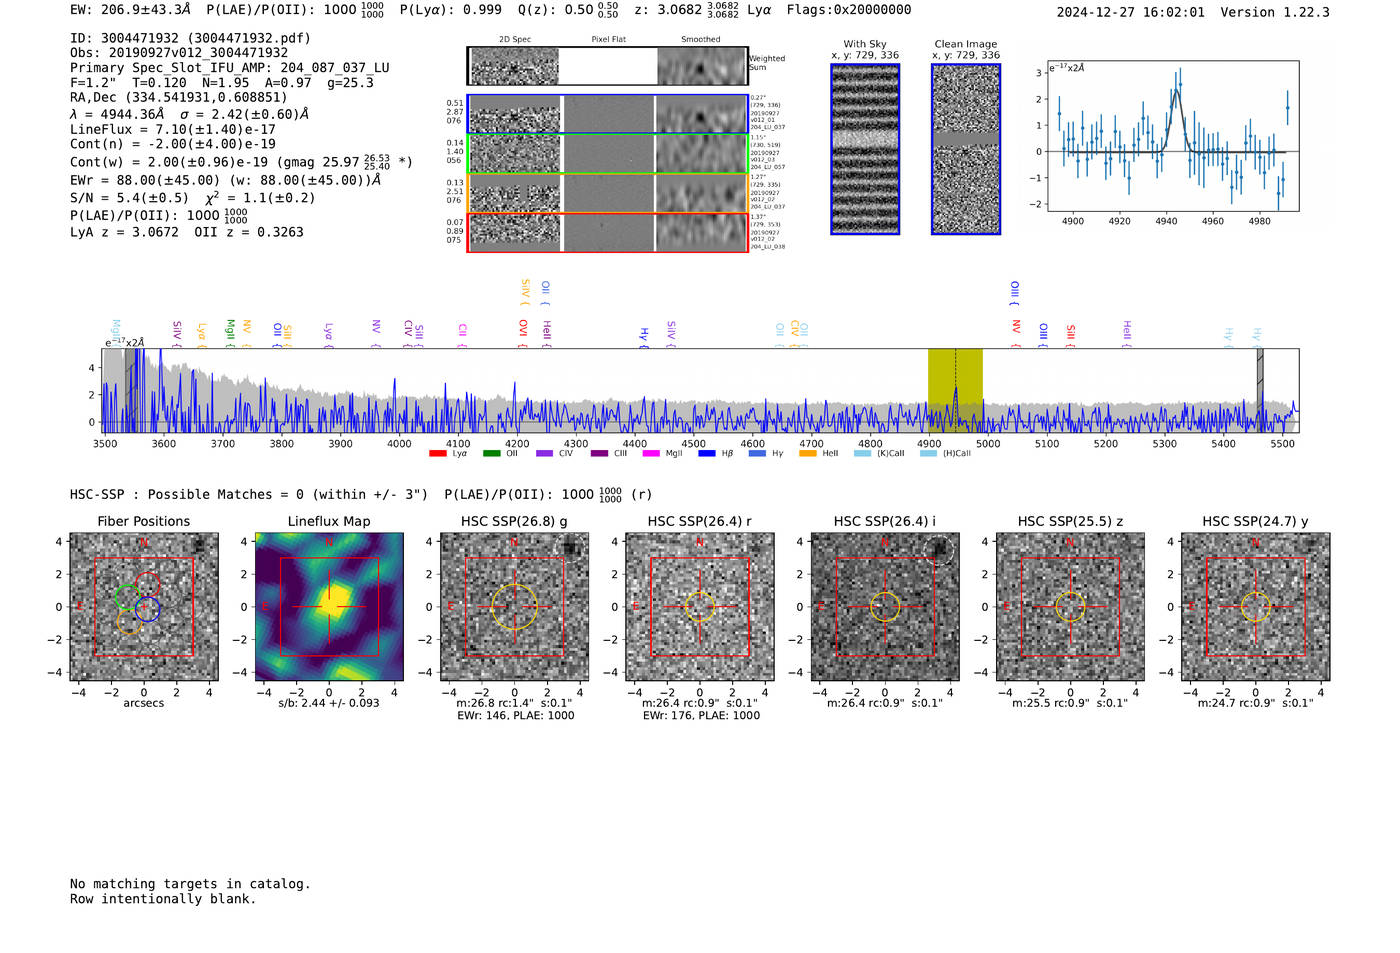
Task: Click the Flags:0x20000000 header value
Action: 849,10
